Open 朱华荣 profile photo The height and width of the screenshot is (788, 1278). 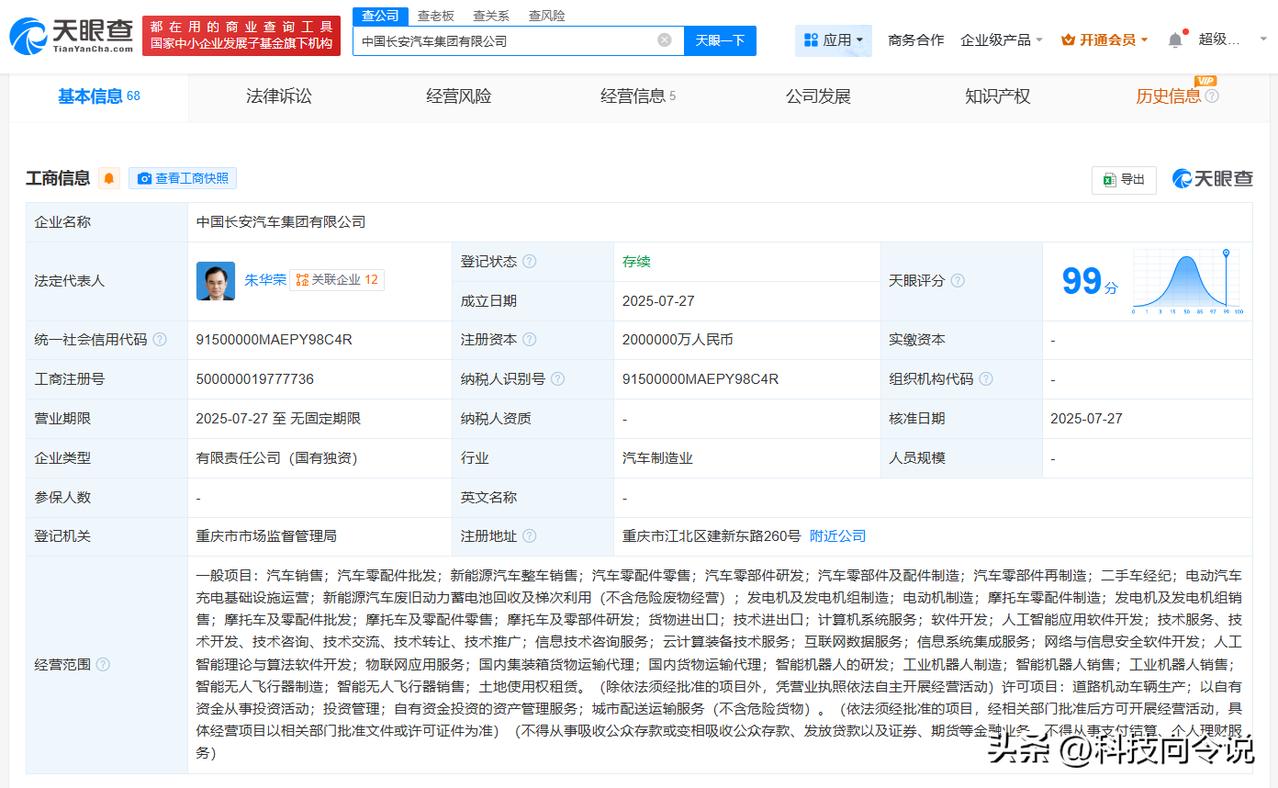point(215,281)
